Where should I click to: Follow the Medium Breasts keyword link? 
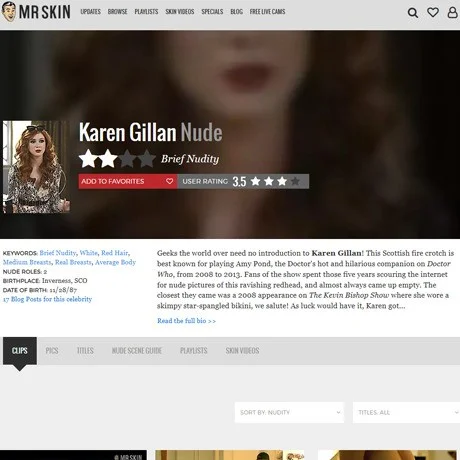[x=27, y=262]
